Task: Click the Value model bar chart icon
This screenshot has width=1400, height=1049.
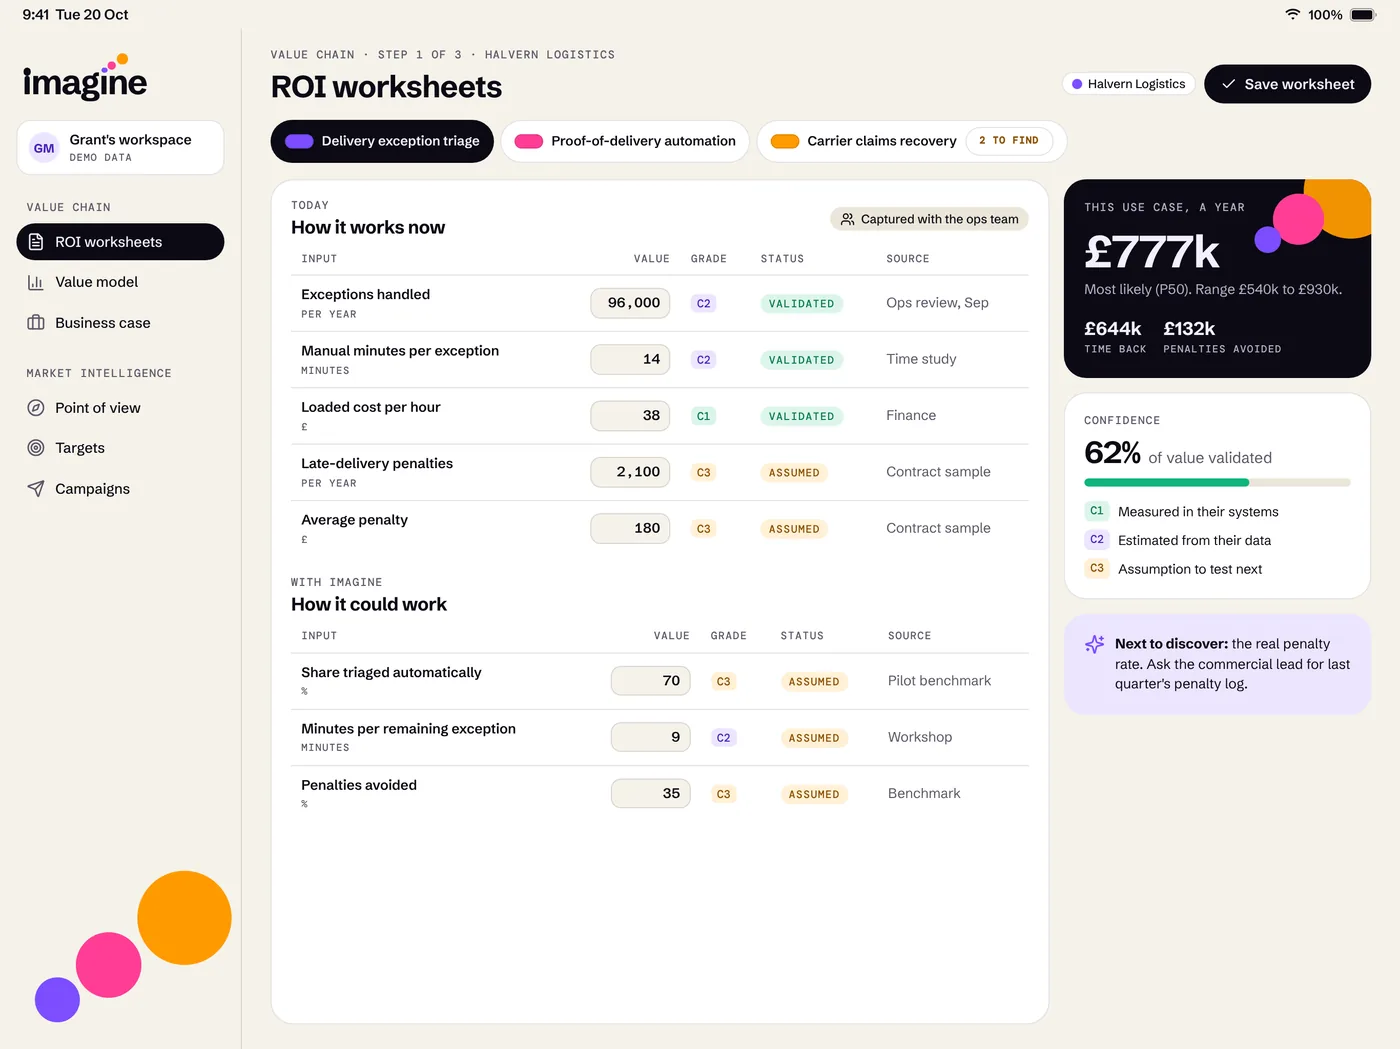Action: click(36, 282)
